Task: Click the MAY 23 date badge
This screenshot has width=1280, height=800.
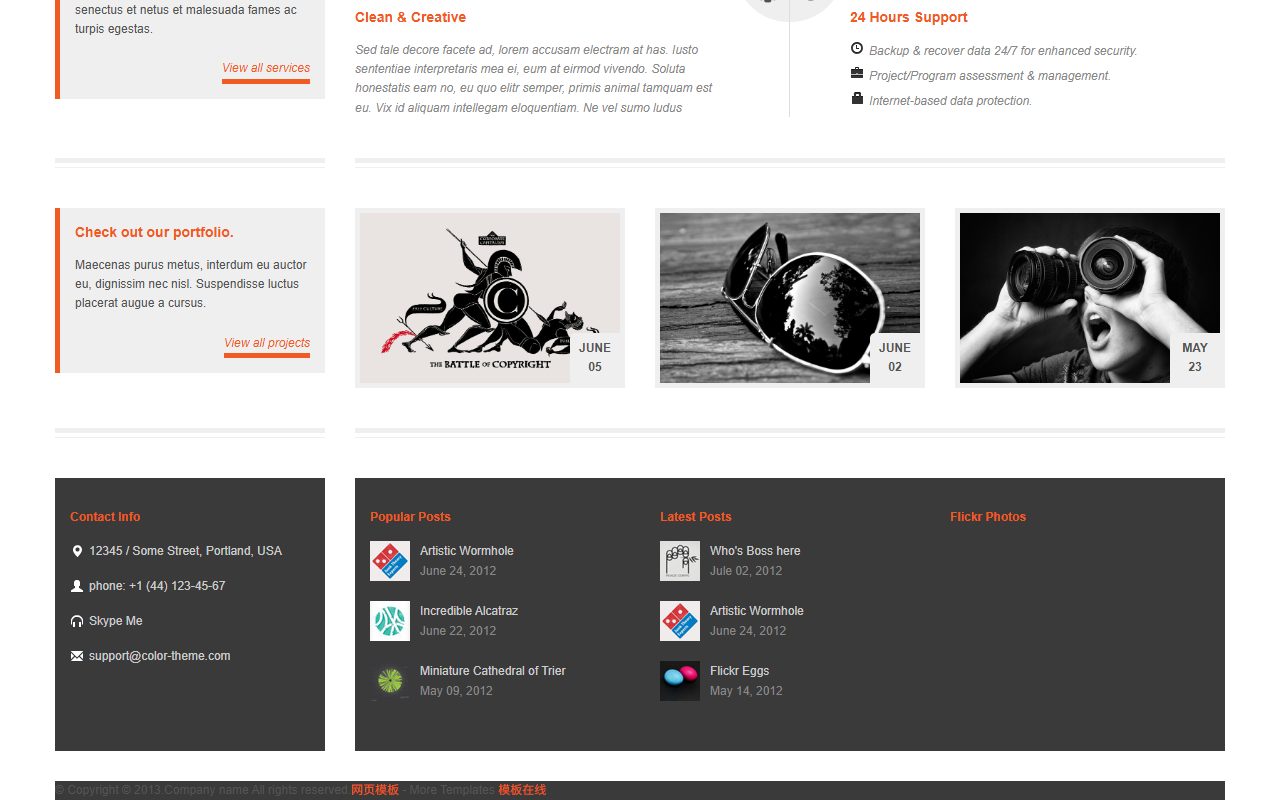Action: coord(1195,357)
